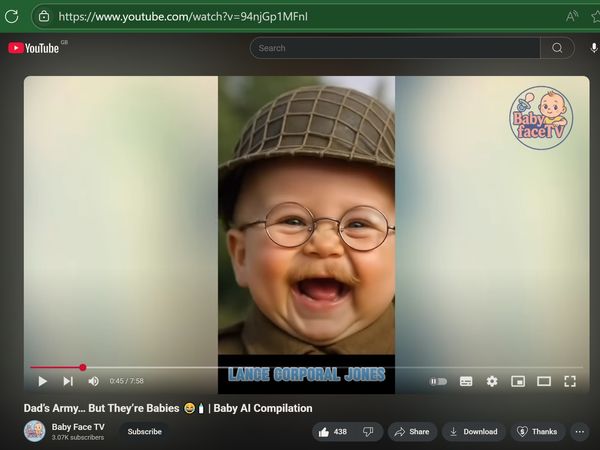Play the video
Screen dimensions: 600x450
(42, 381)
